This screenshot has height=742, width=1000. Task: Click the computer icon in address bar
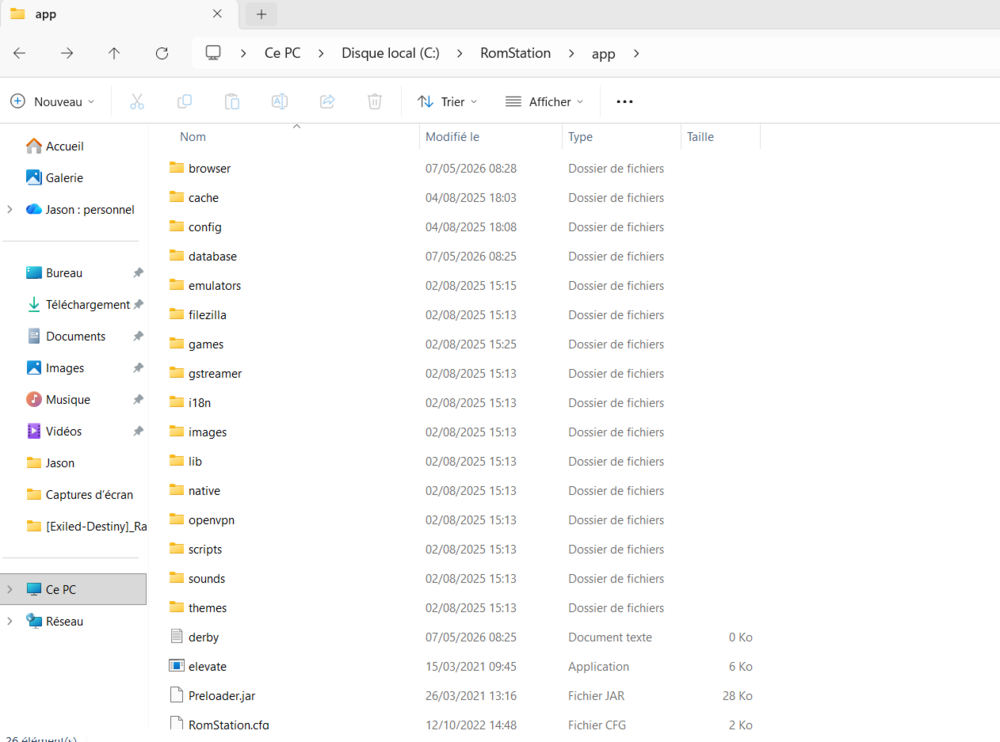coord(213,53)
